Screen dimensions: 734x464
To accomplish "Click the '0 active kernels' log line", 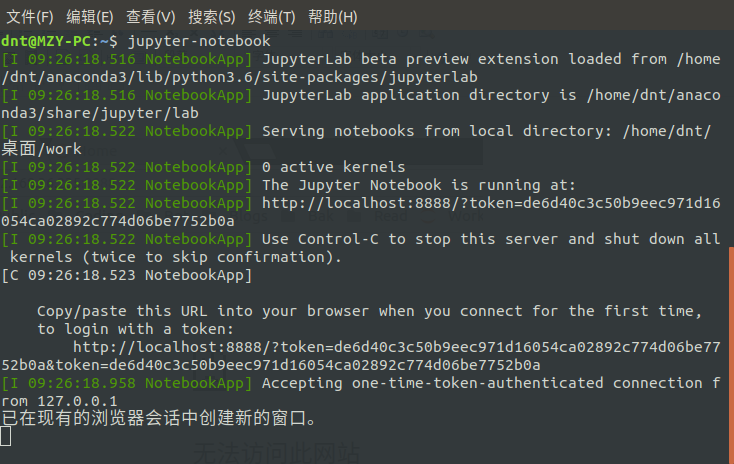I will [333, 167].
